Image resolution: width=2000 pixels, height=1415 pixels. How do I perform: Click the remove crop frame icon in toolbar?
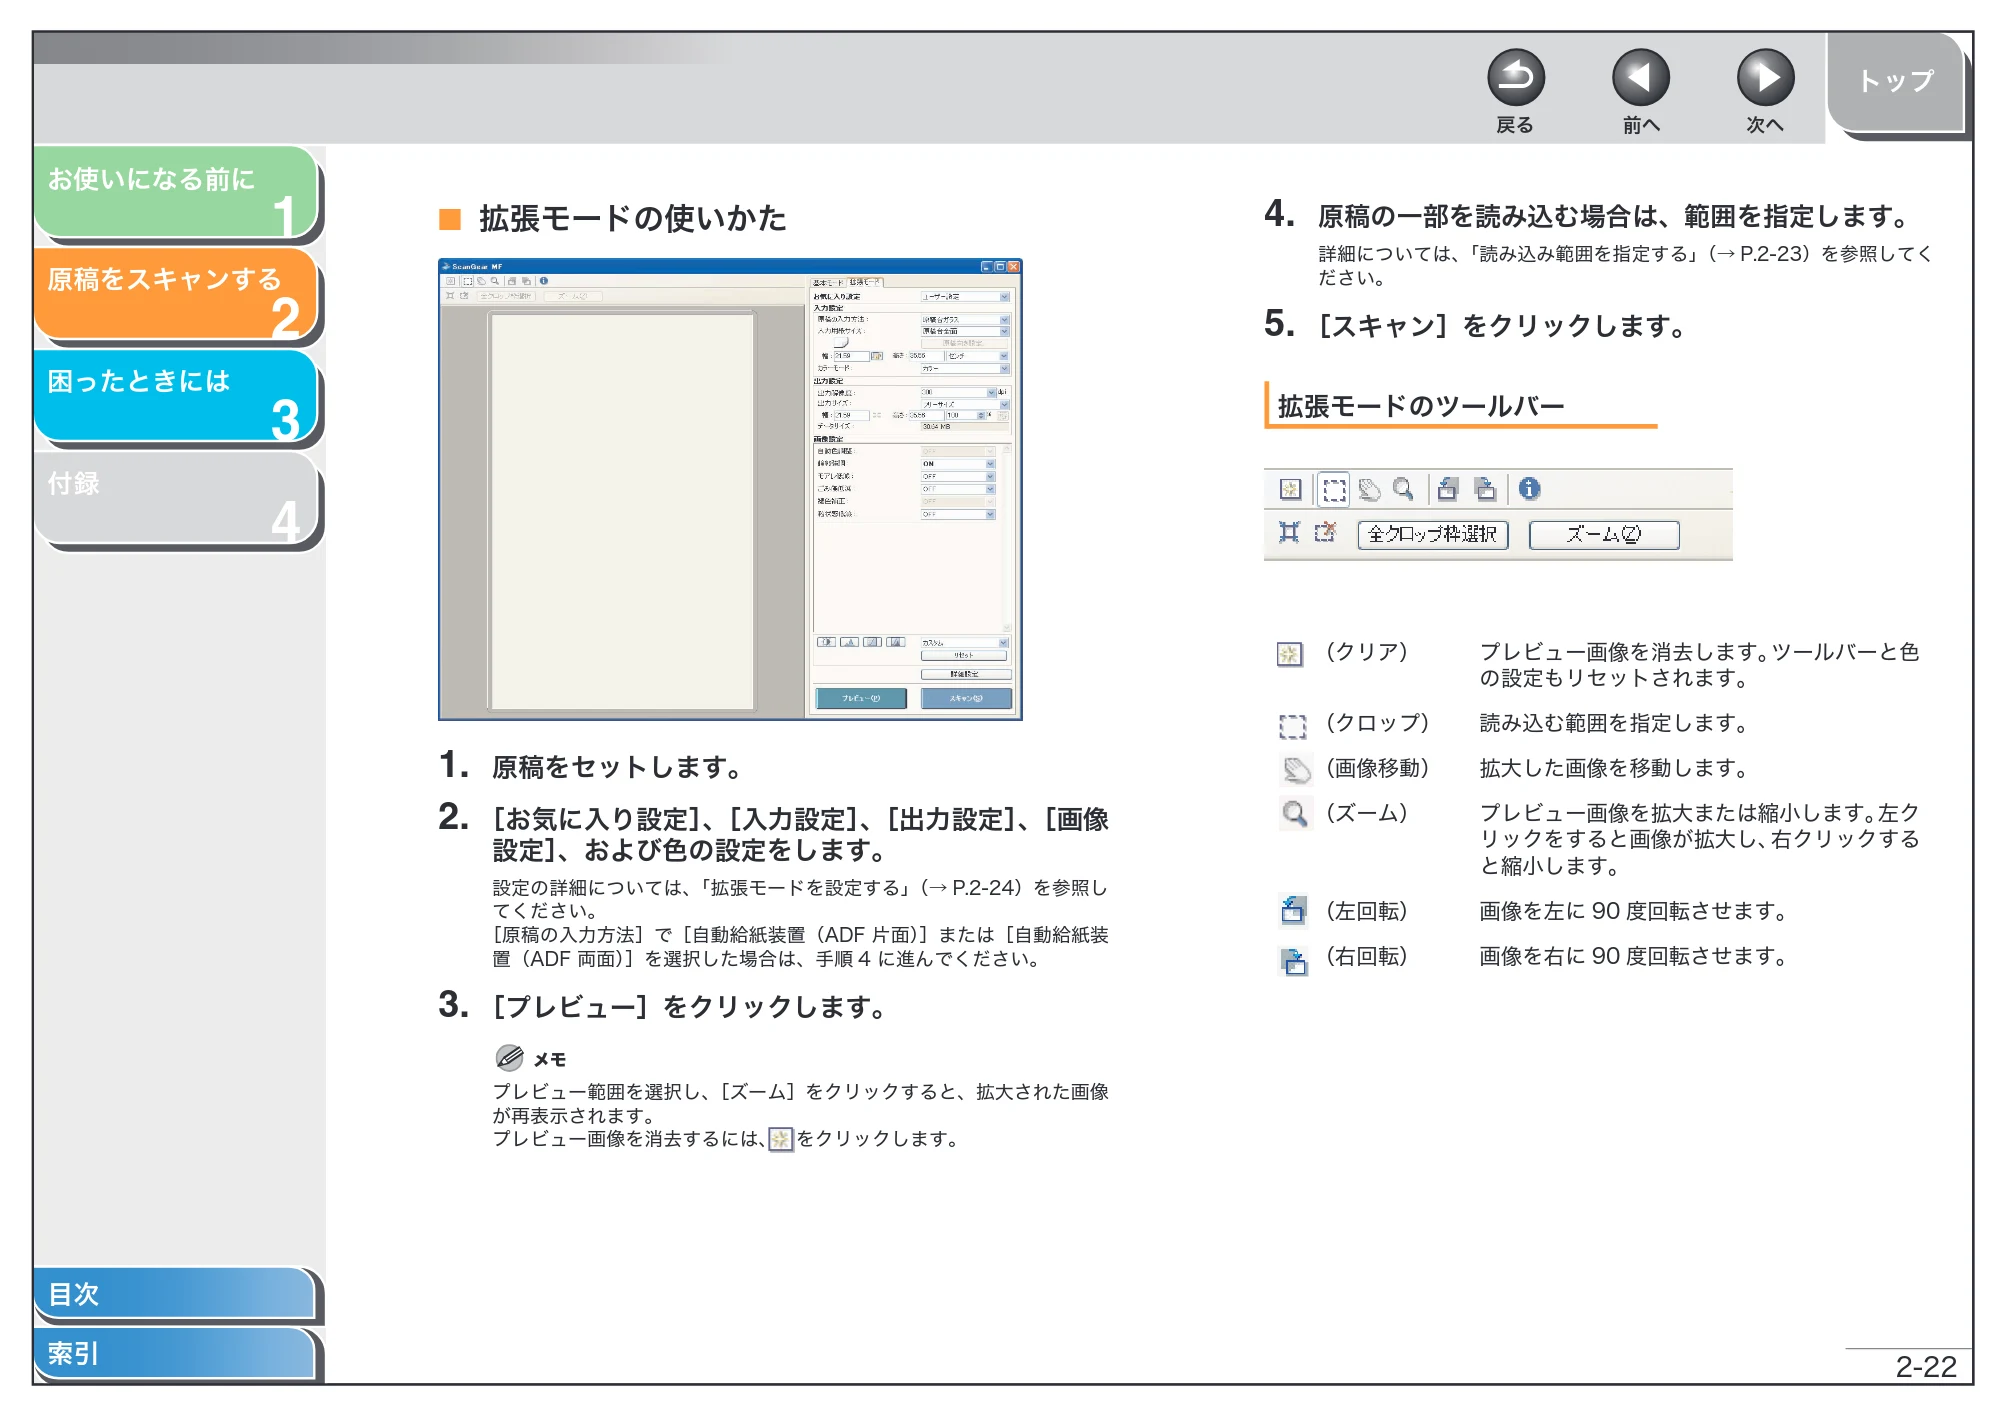pyautogui.click(x=1325, y=532)
